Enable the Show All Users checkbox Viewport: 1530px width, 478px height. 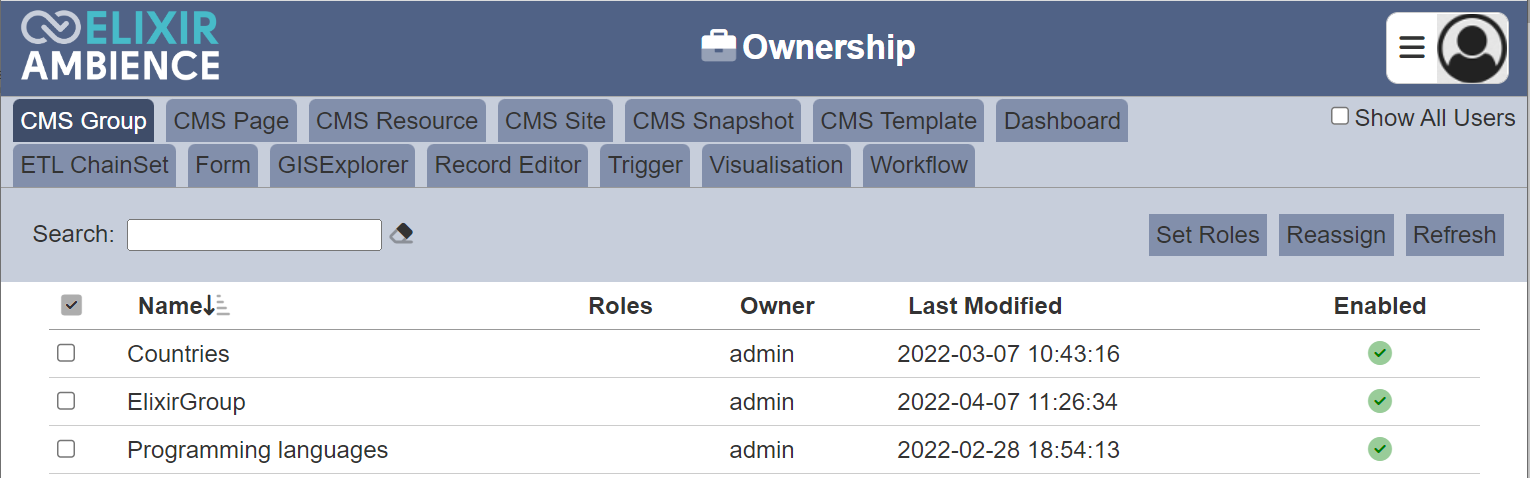[x=1340, y=117]
